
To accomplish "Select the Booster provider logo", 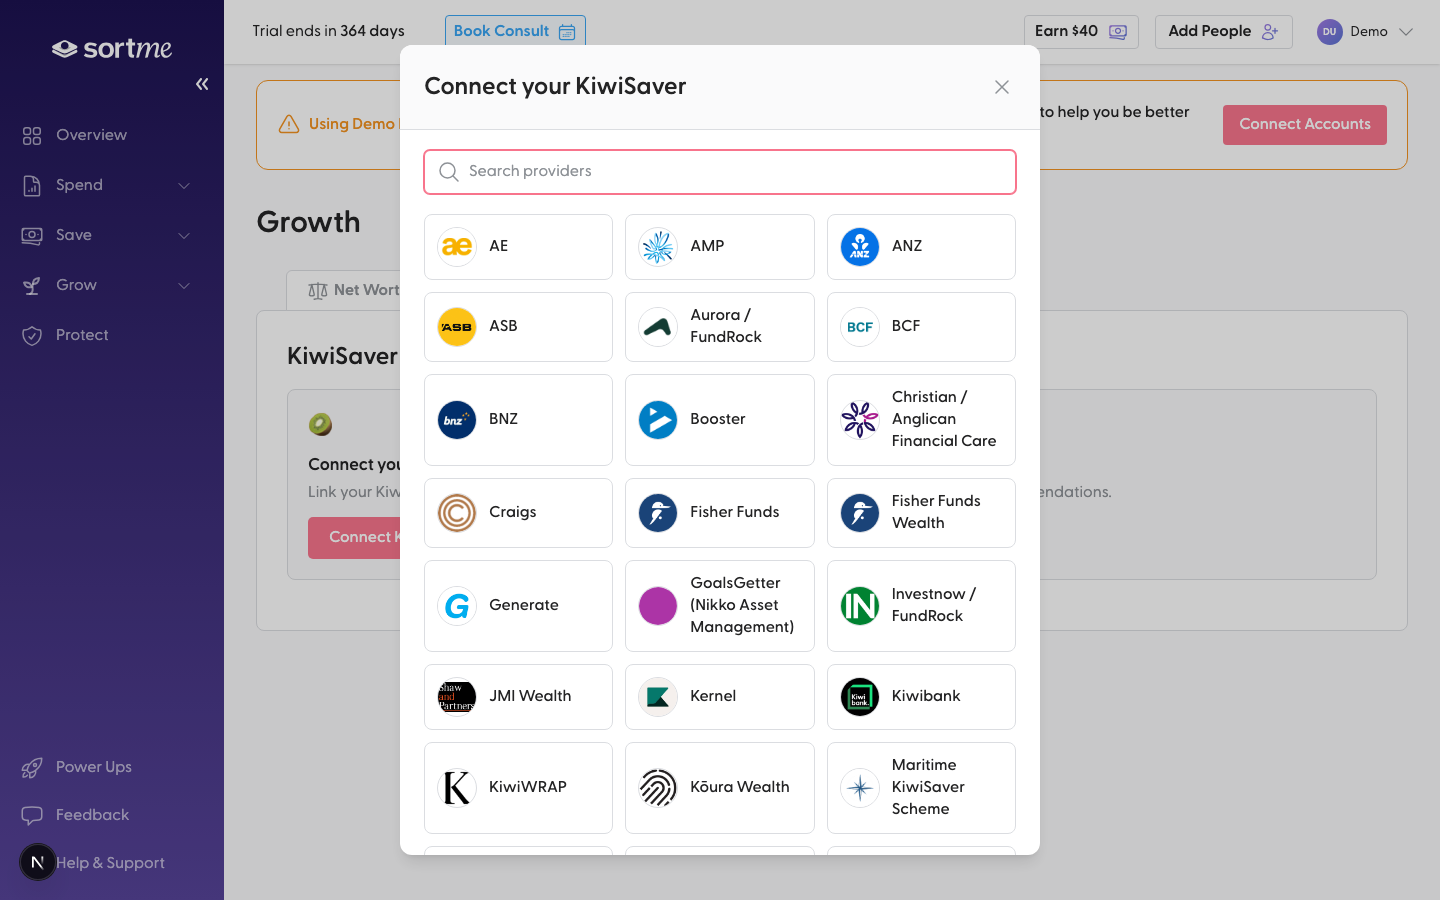I will click(658, 420).
